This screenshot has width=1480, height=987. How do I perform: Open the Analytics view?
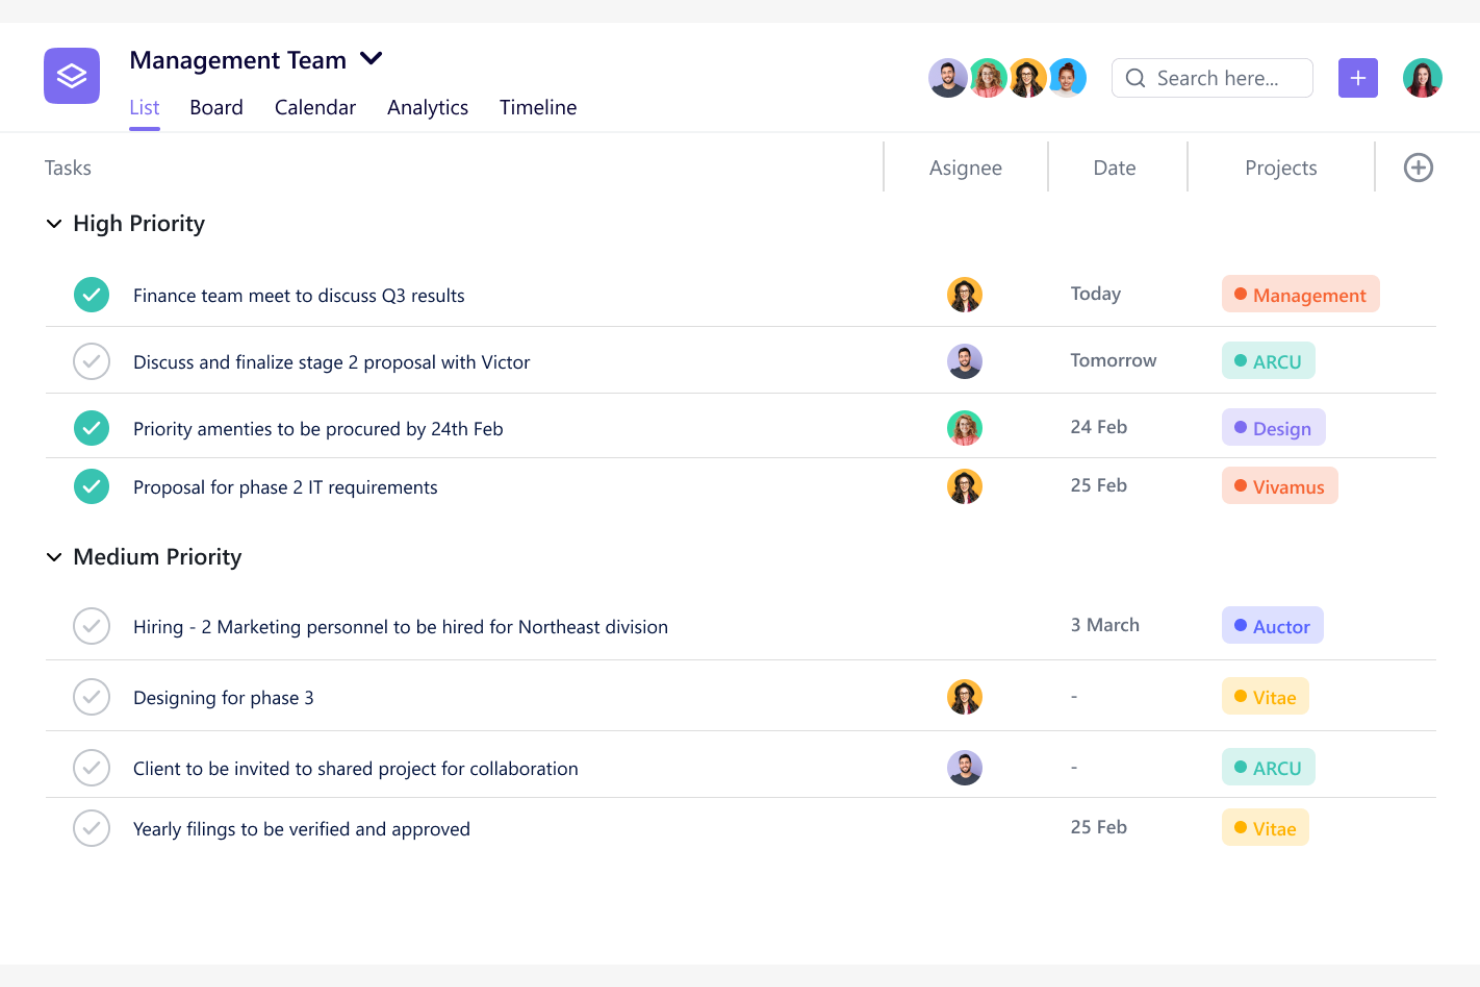tap(427, 107)
